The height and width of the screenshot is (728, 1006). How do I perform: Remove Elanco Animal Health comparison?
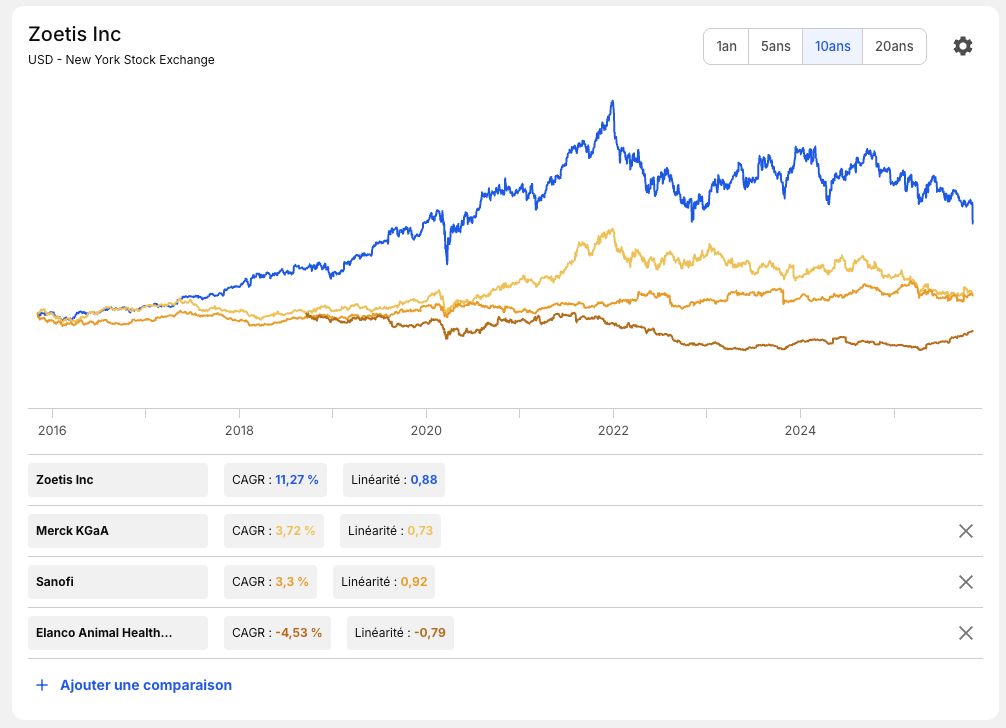click(966, 633)
